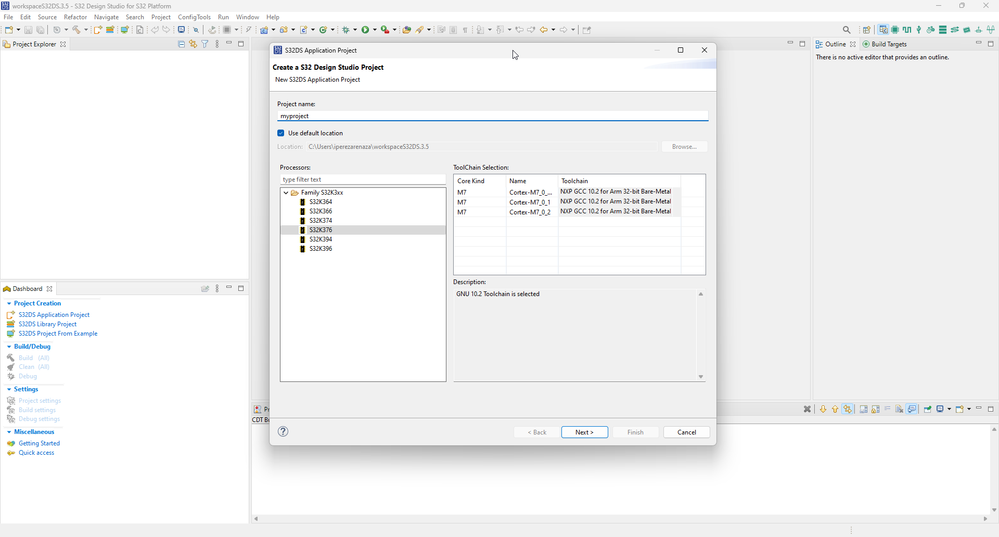999x537 pixels.
Task: Open the New file dropdown arrow
Action: click(18, 29)
